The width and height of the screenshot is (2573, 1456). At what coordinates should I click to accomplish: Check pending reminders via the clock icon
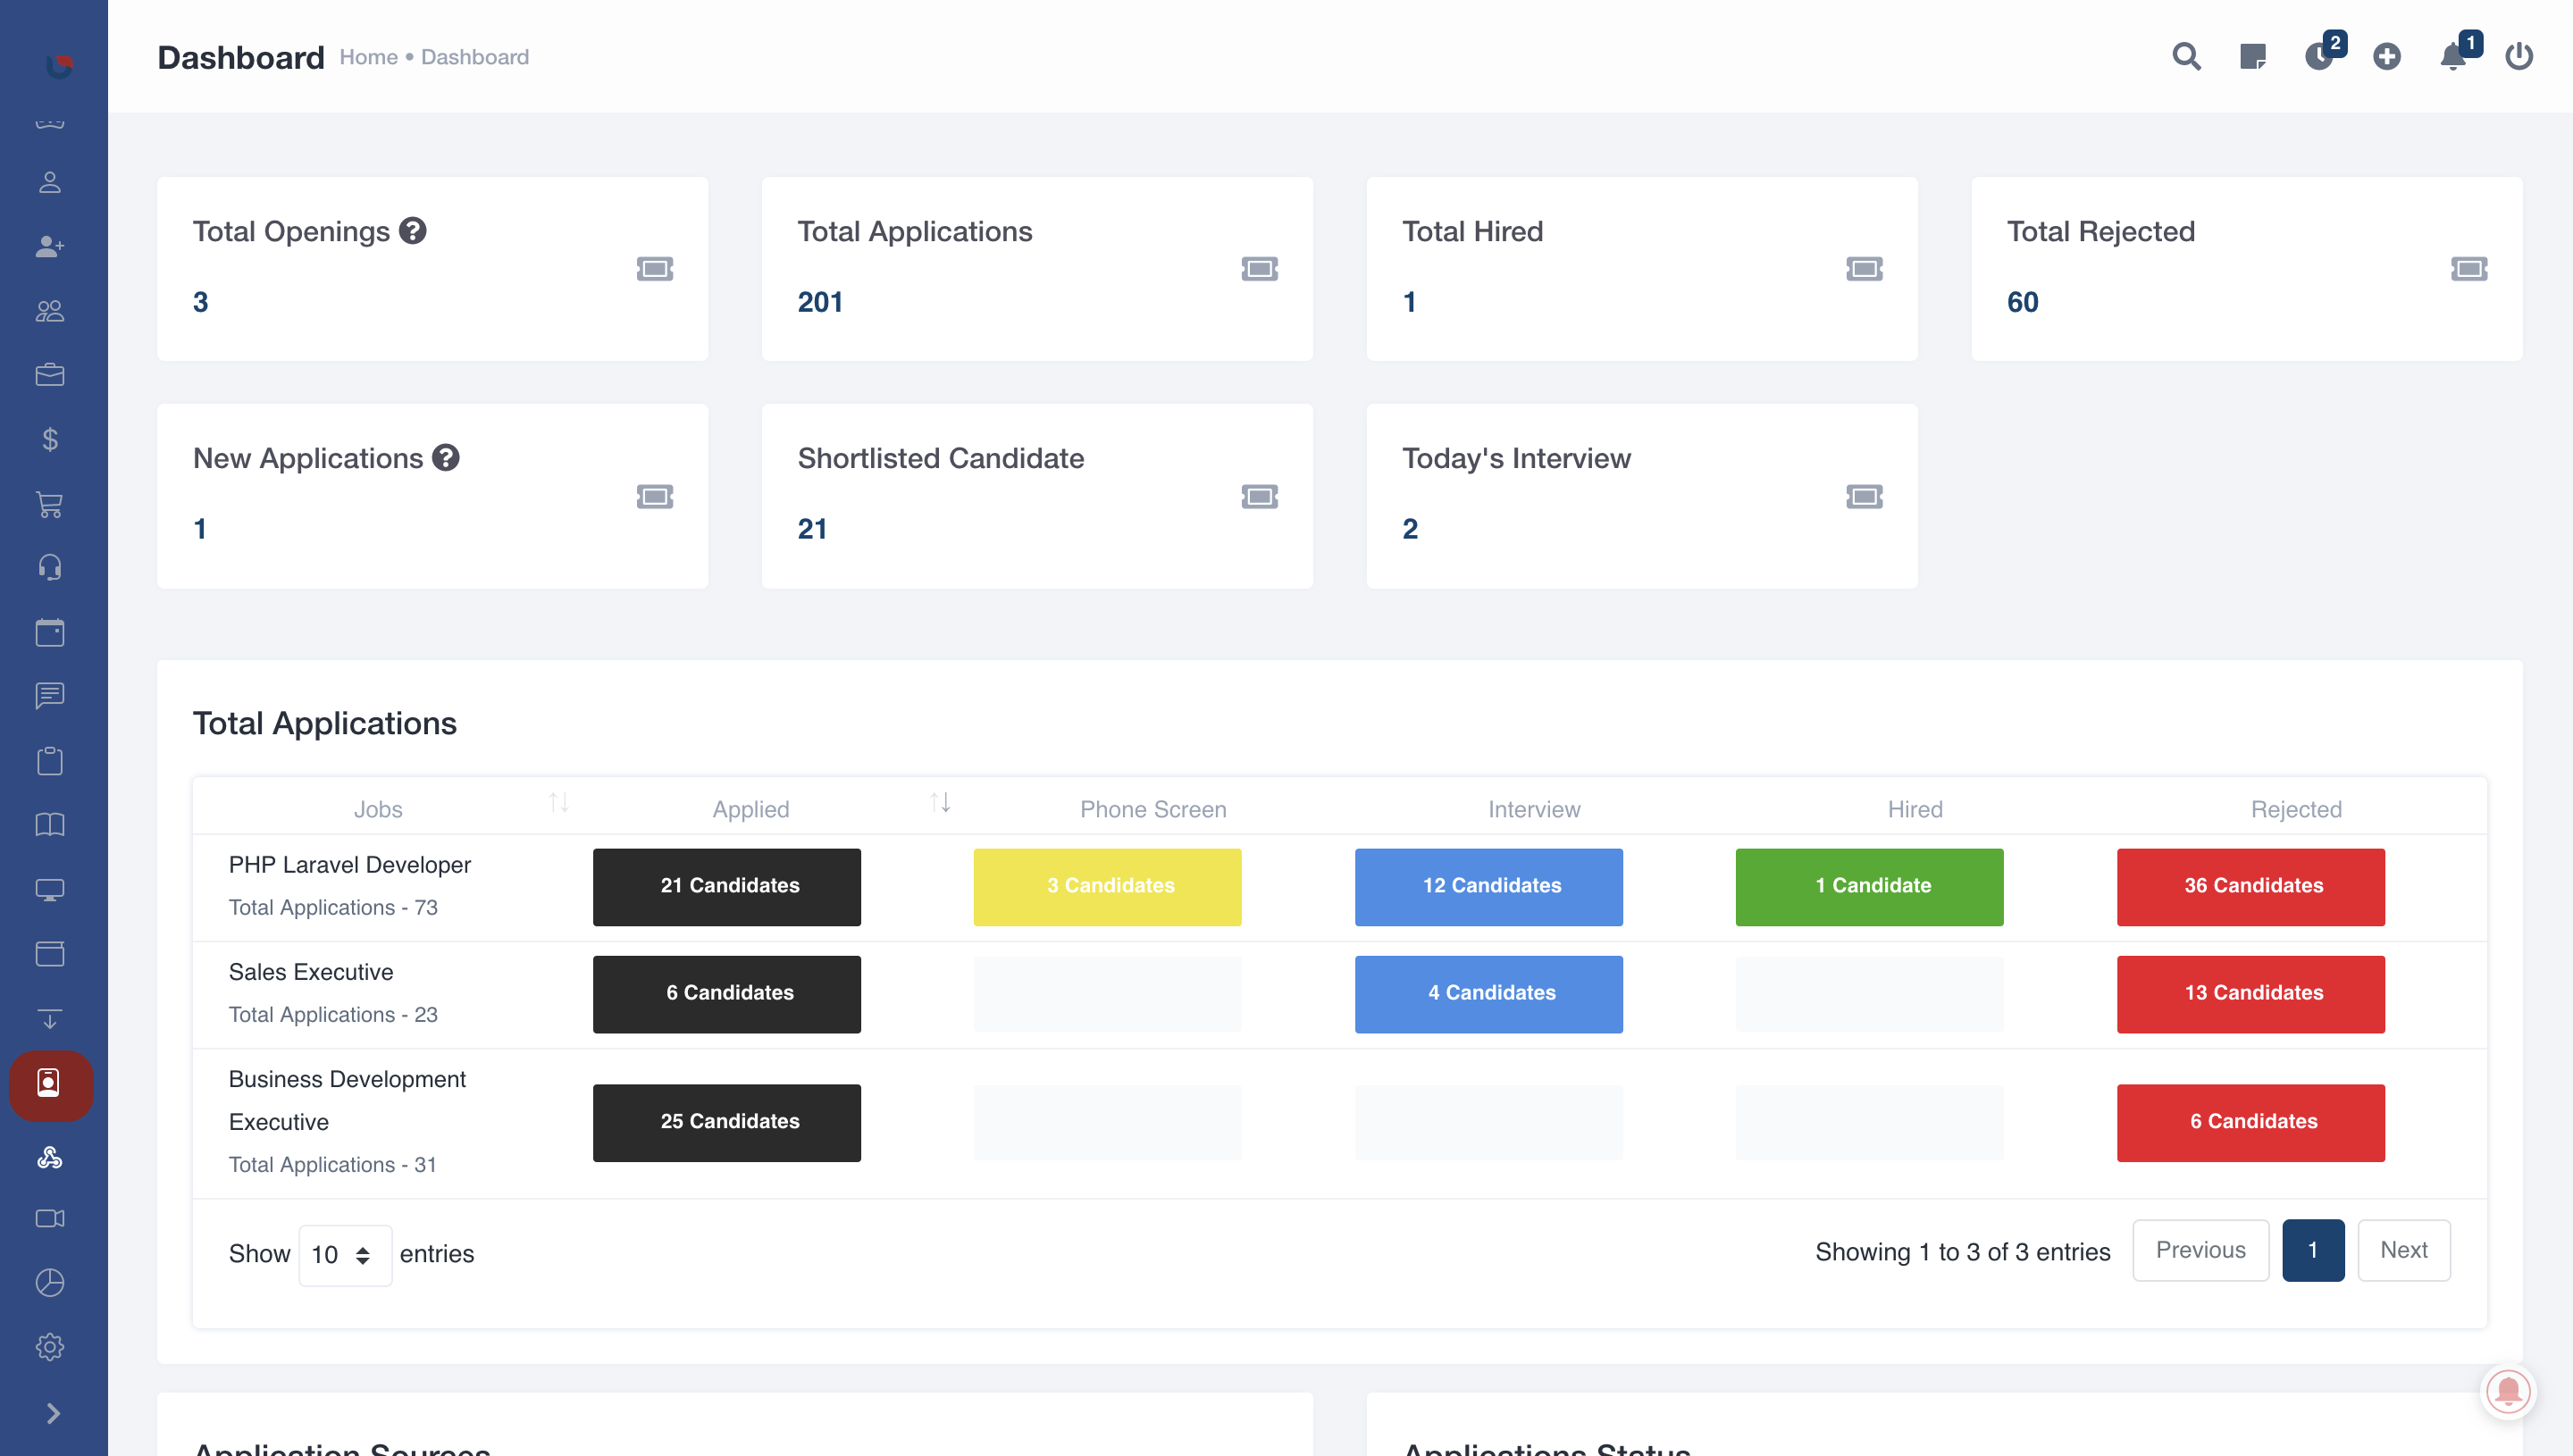[2320, 57]
